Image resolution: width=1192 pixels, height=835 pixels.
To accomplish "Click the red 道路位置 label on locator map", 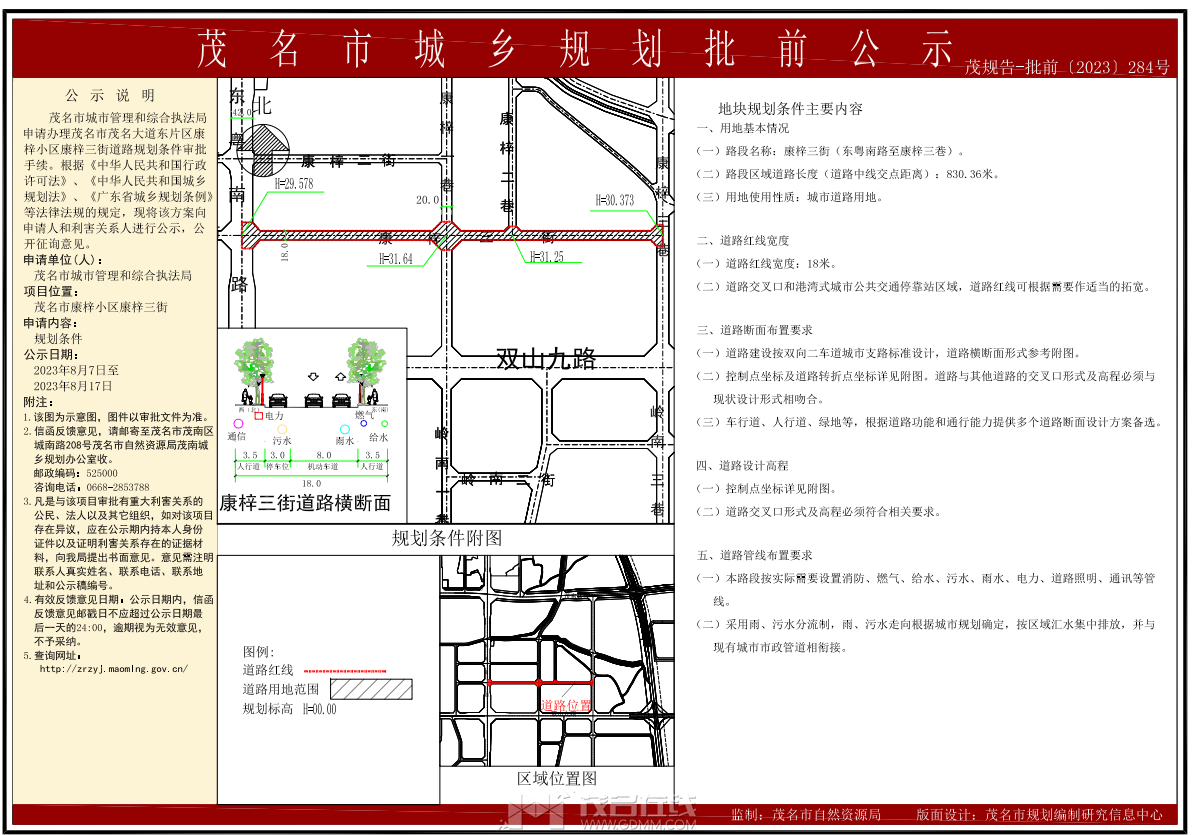I will tap(566, 704).
